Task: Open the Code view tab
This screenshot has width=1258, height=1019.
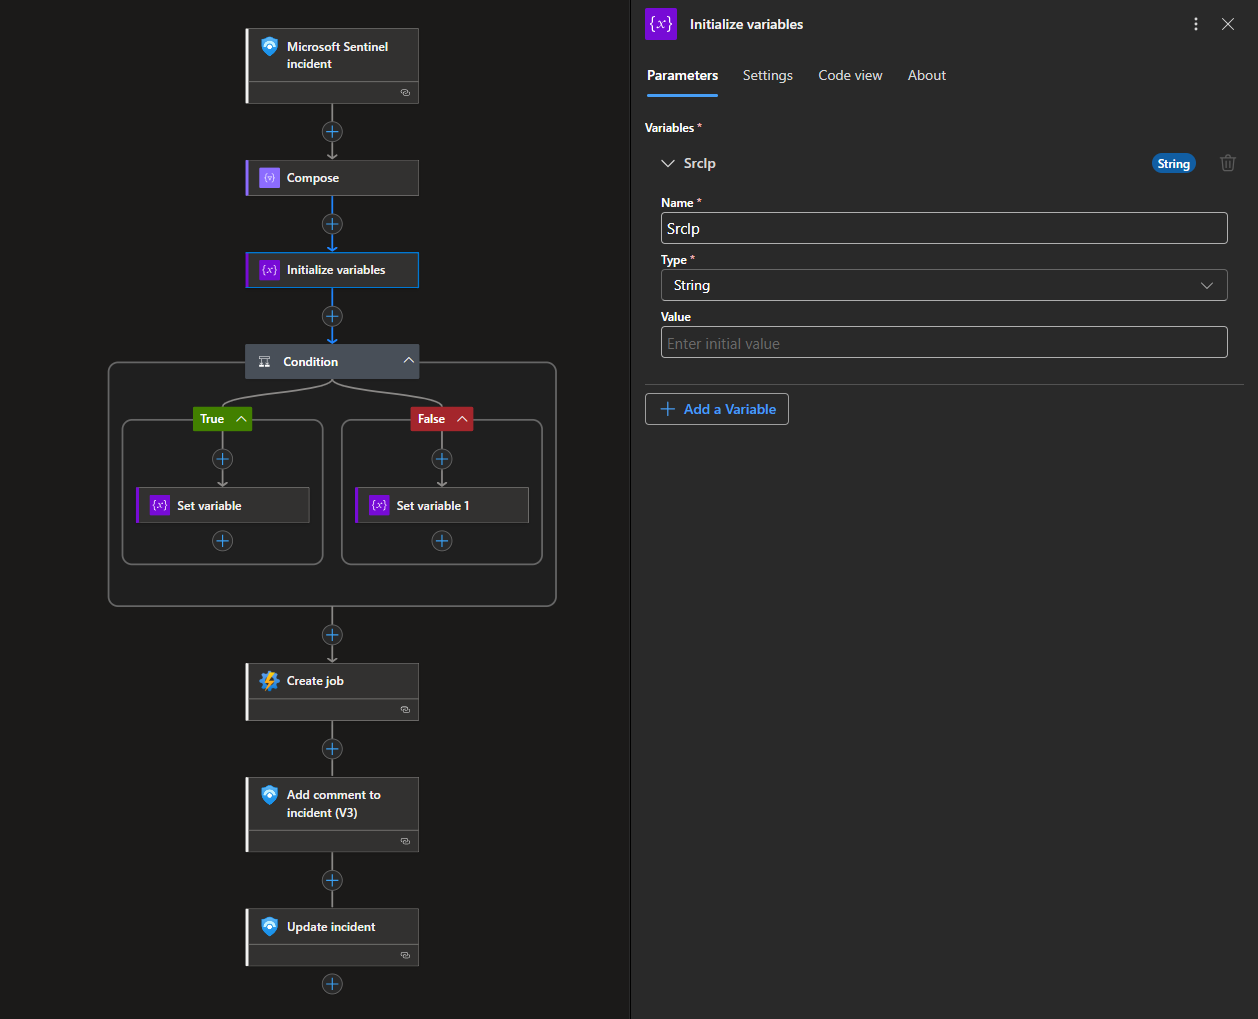Action: [x=850, y=75]
